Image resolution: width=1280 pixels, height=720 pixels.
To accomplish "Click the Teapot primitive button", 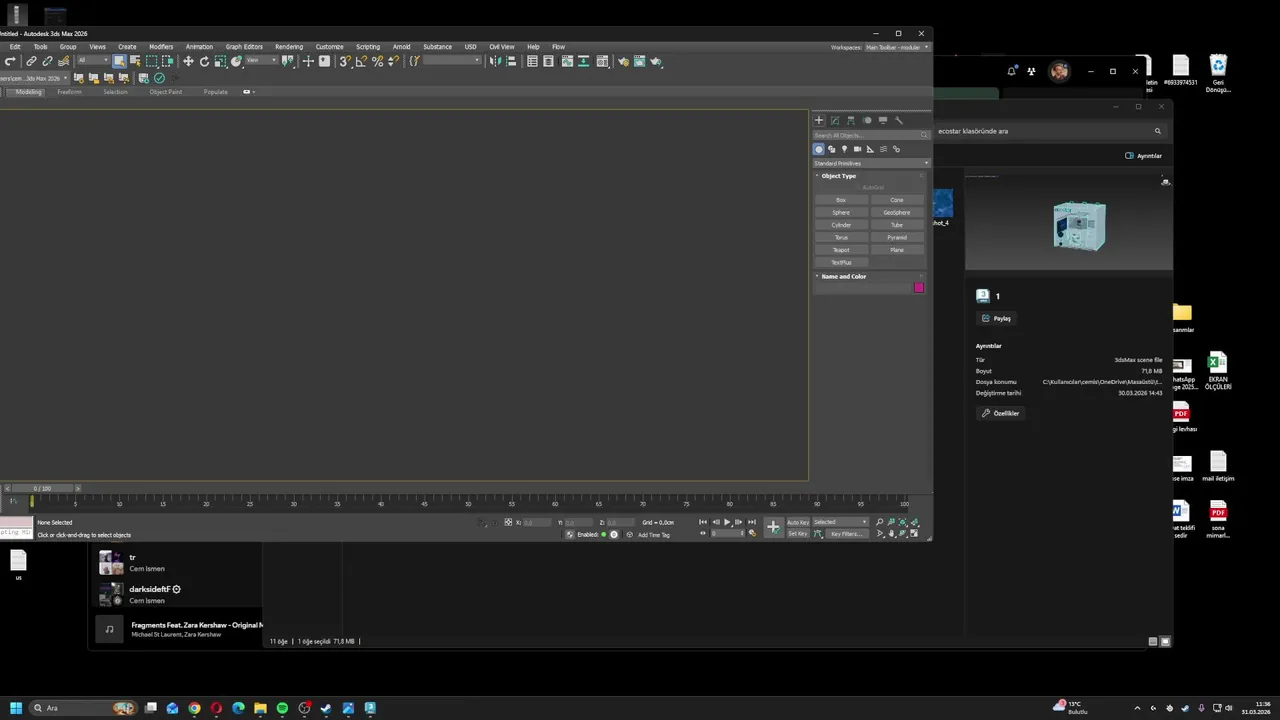I will [x=841, y=250].
